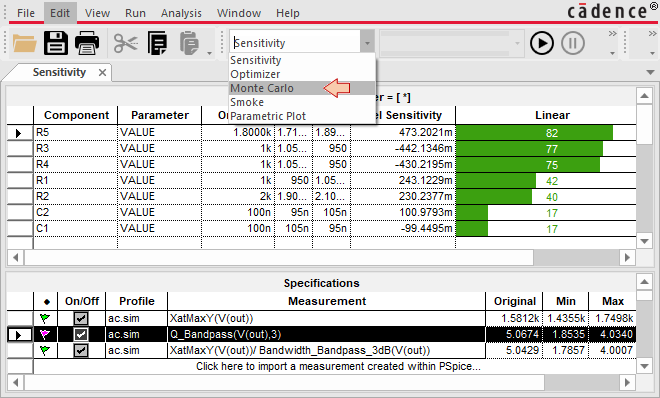Click the Print toolbar icon
This screenshot has height=398, width=660.
point(87,43)
